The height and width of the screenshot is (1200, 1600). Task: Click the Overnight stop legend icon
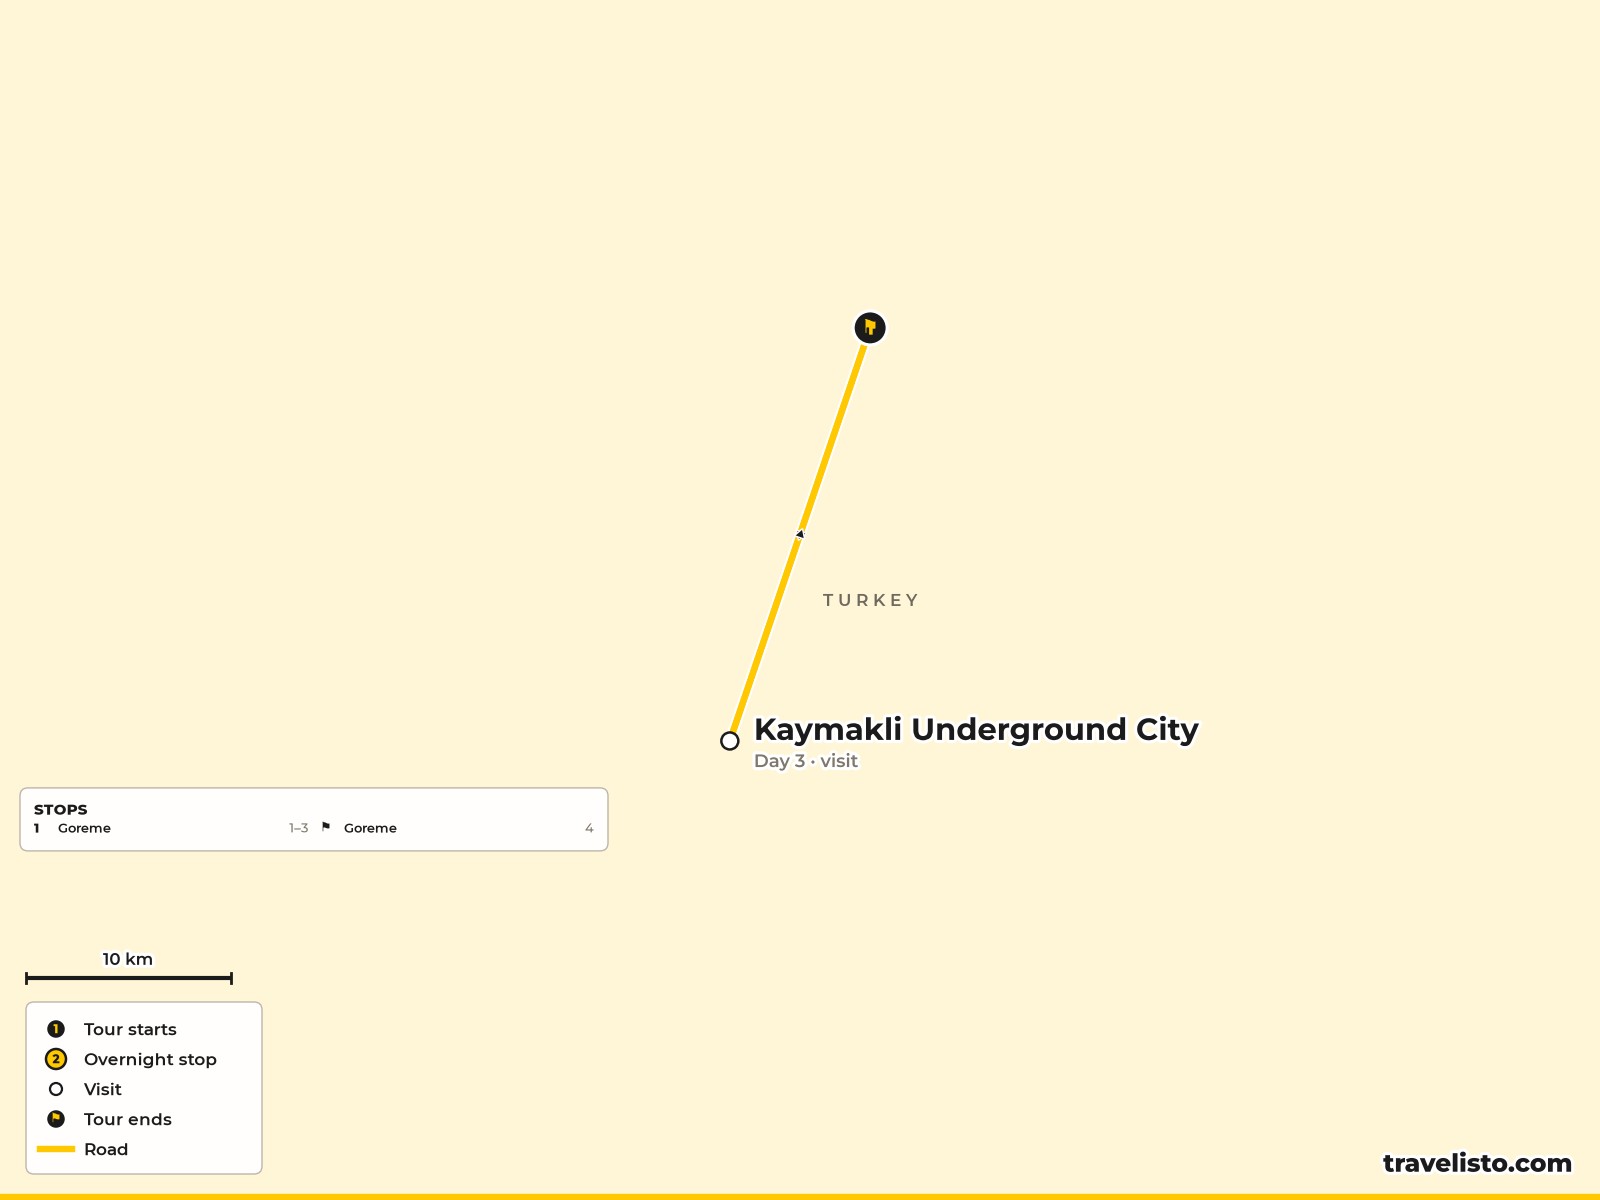(56, 1059)
